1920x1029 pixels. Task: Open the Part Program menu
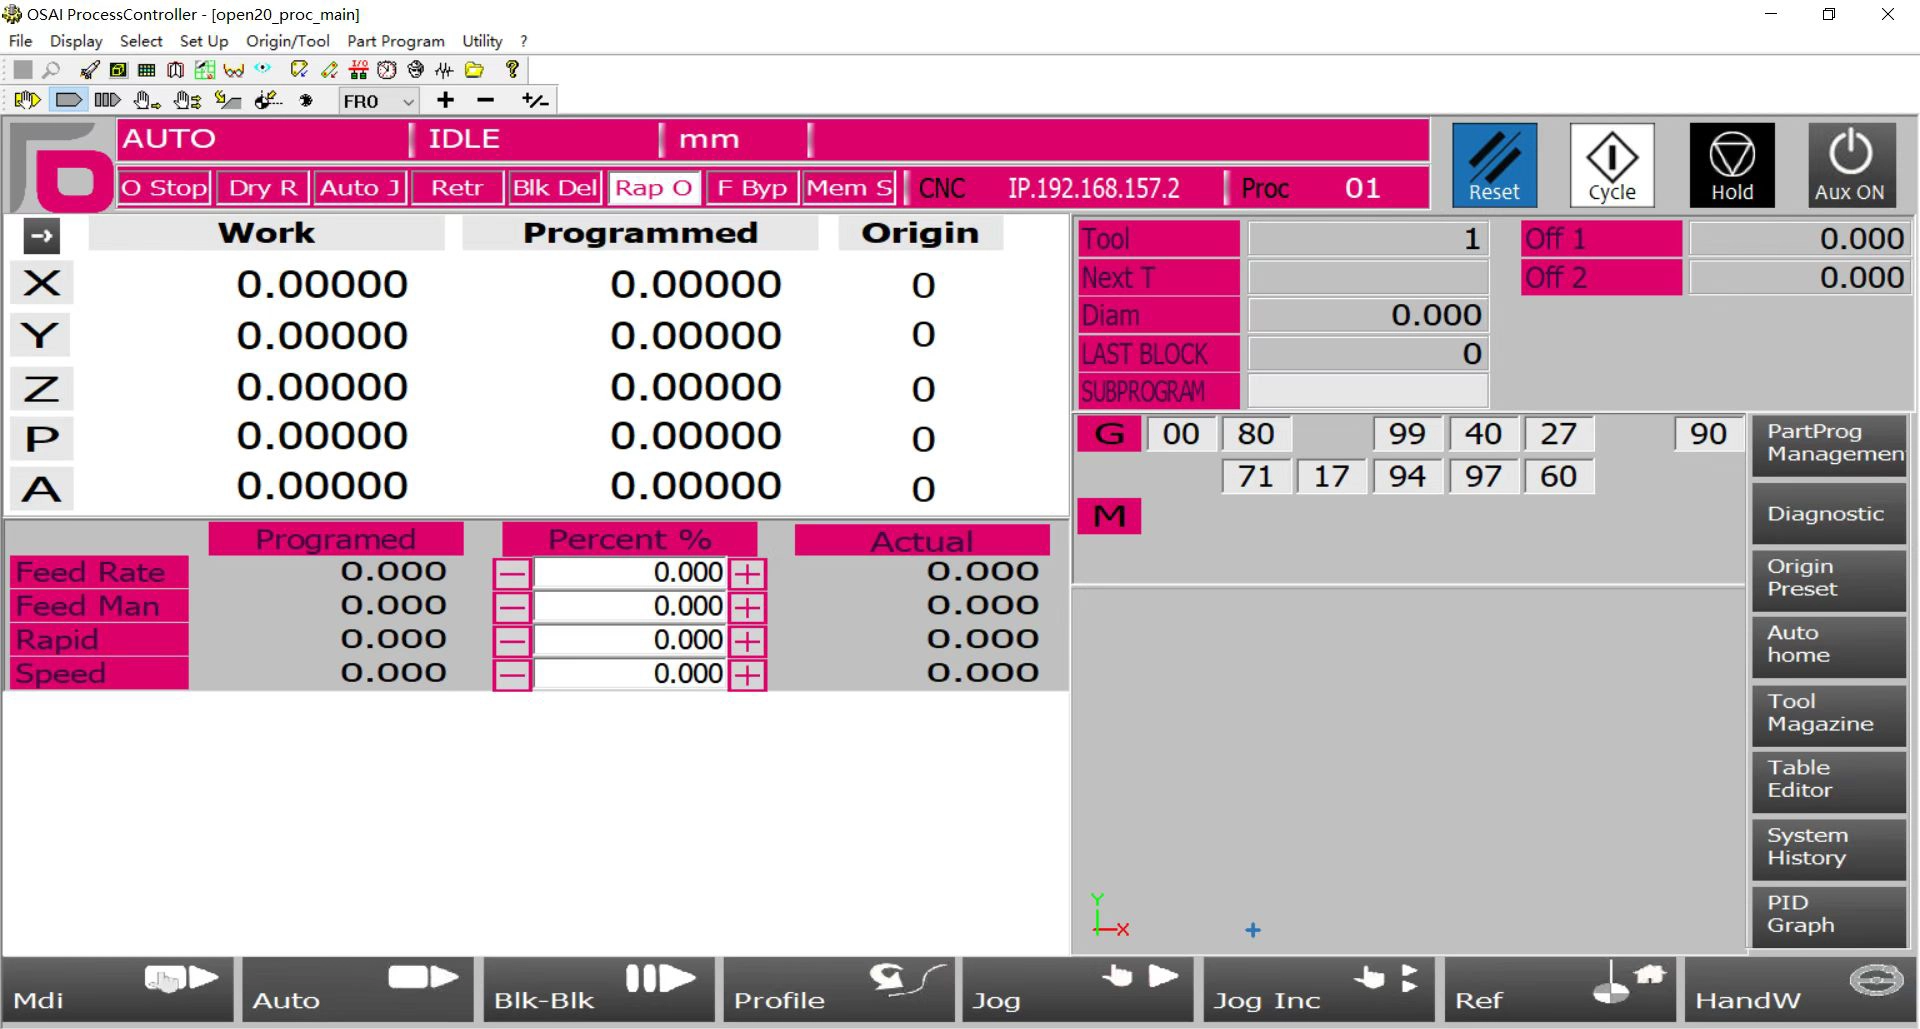pyautogui.click(x=395, y=41)
